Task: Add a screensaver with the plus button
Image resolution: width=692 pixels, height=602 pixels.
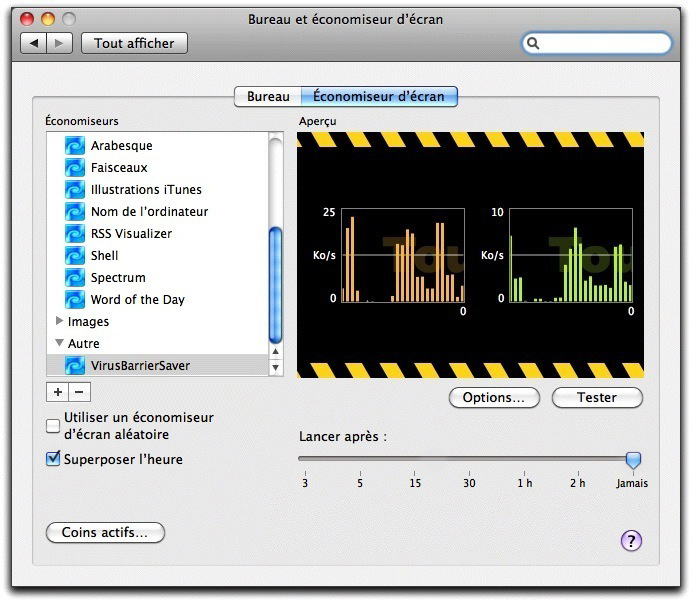Action: [x=57, y=392]
